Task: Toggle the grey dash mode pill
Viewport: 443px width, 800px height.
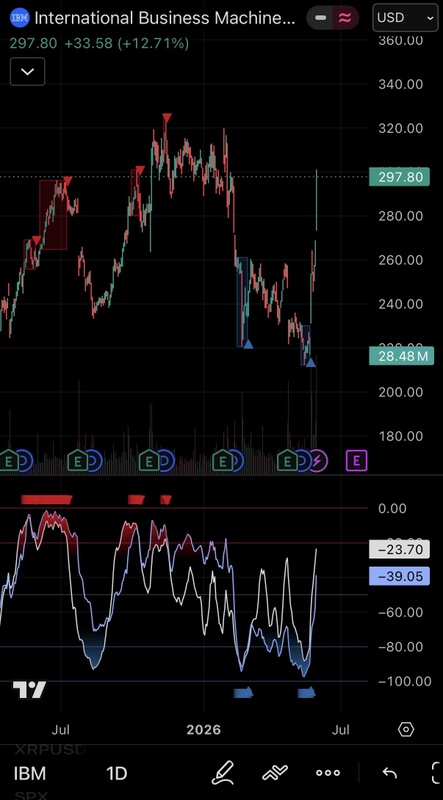Action: pyautogui.click(x=321, y=18)
